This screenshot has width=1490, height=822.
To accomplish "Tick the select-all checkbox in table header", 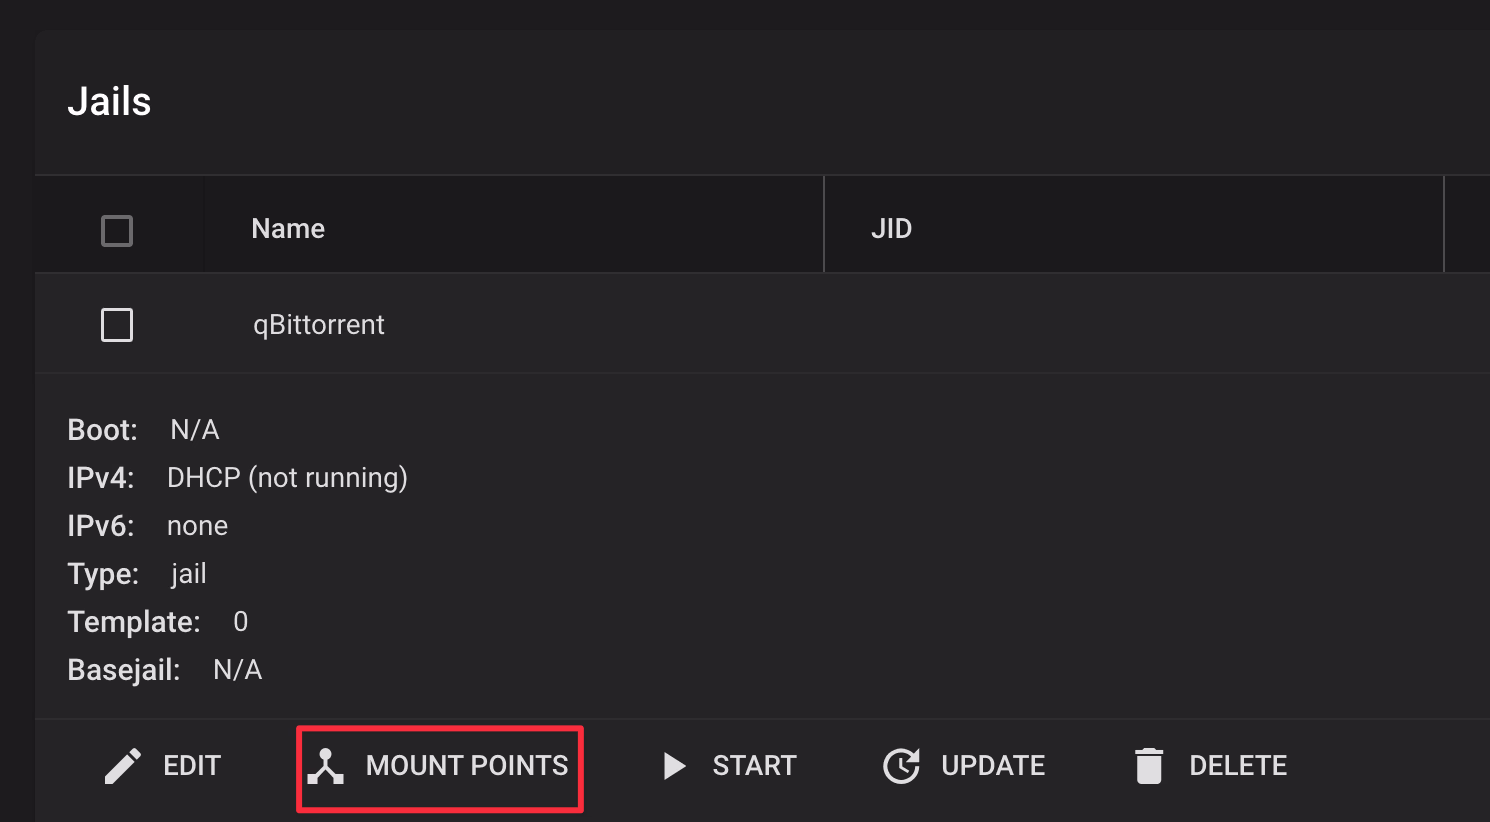I will (x=117, y=231).
